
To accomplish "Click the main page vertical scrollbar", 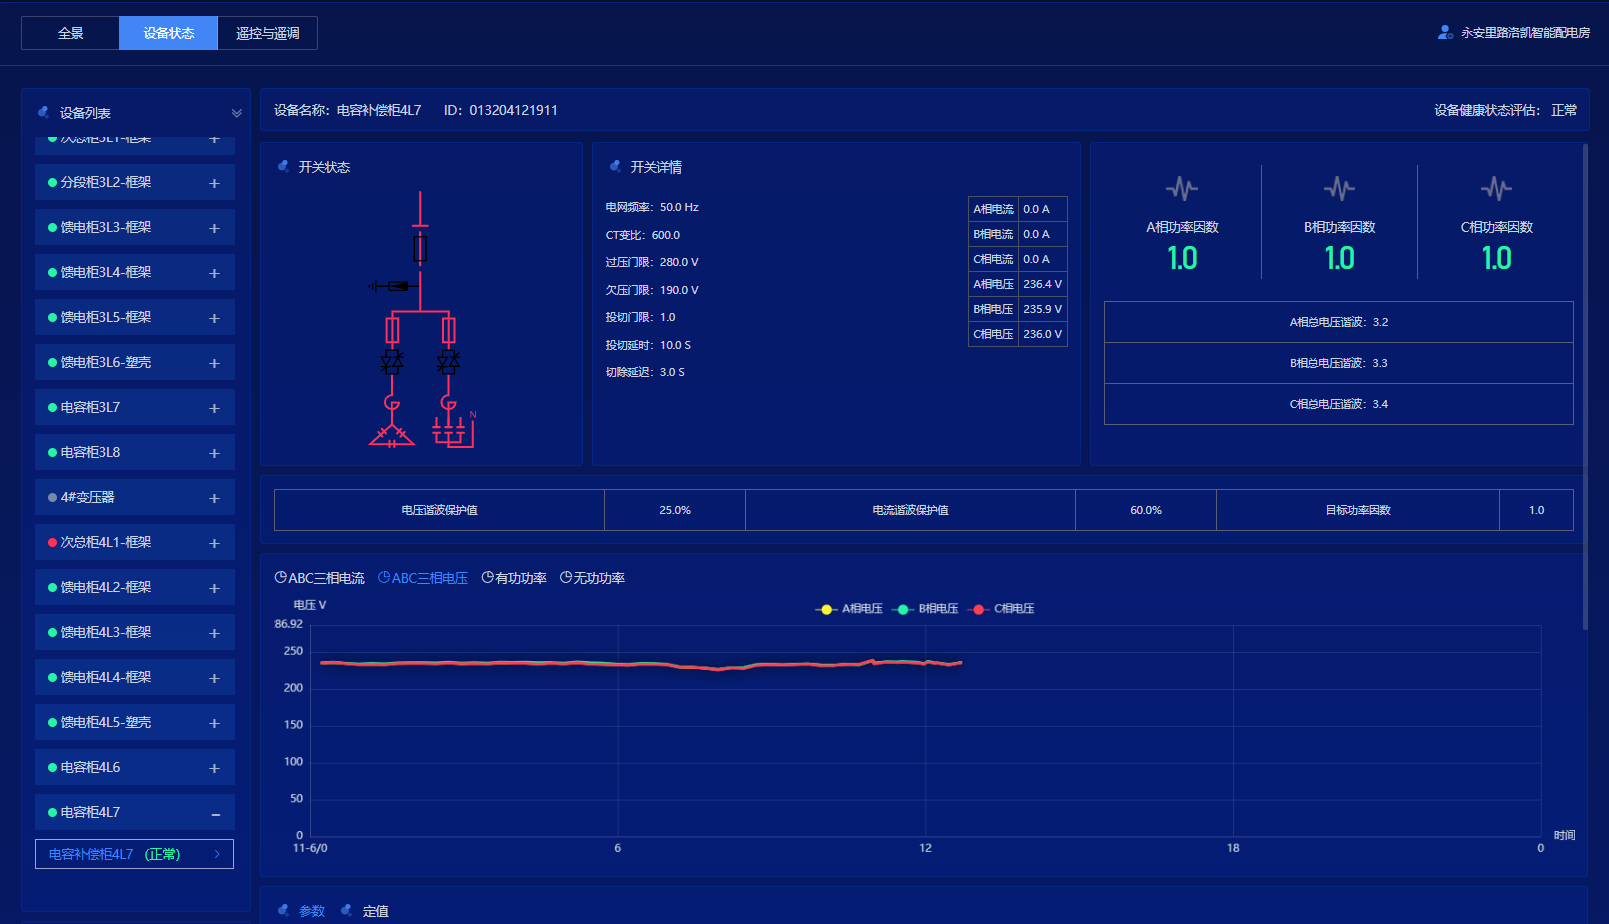I will click(1585, 387).
